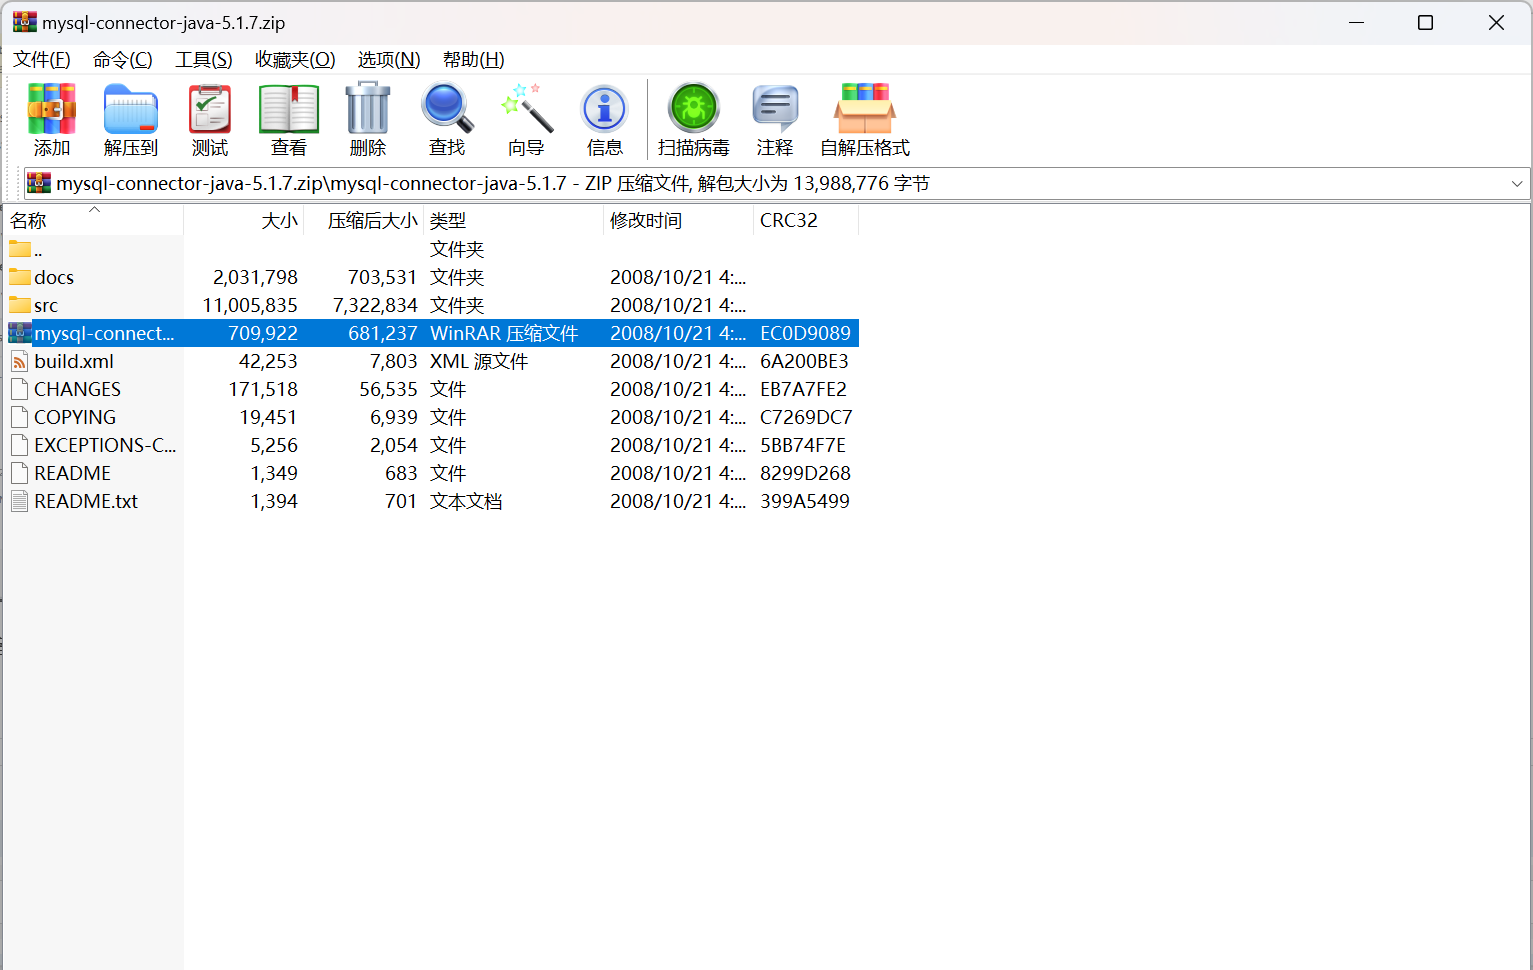Select the README.txt file name
1533x970 pixels.
point(86,501)
